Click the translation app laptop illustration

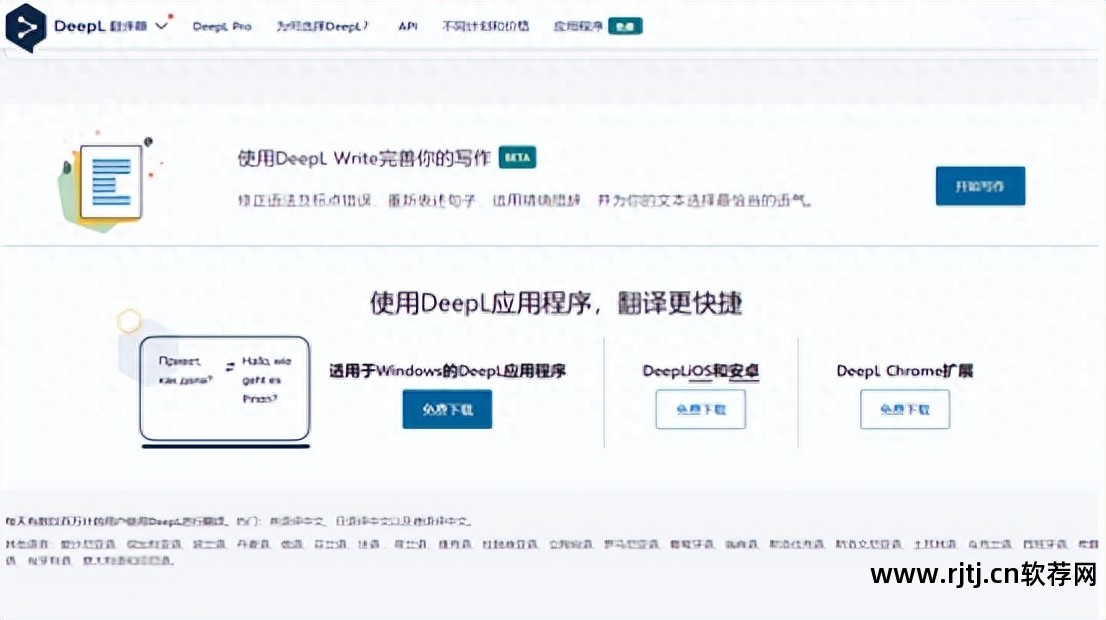pos(224,389)
